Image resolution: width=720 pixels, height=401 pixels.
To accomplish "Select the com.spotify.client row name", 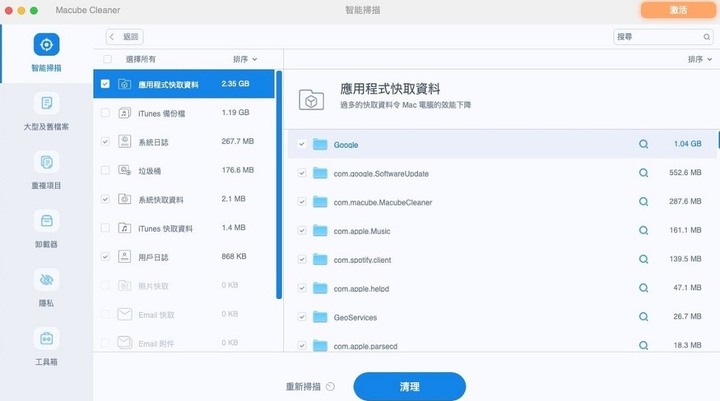I will [x=362, y=260].
